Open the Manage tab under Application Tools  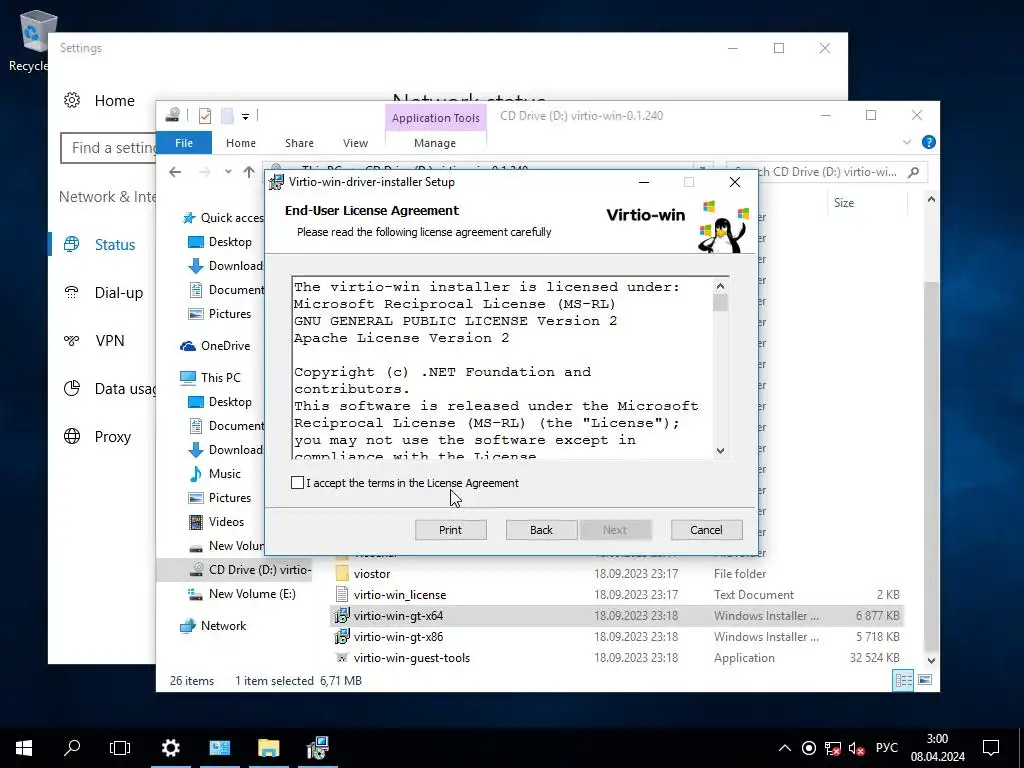(x=435, y=142)
